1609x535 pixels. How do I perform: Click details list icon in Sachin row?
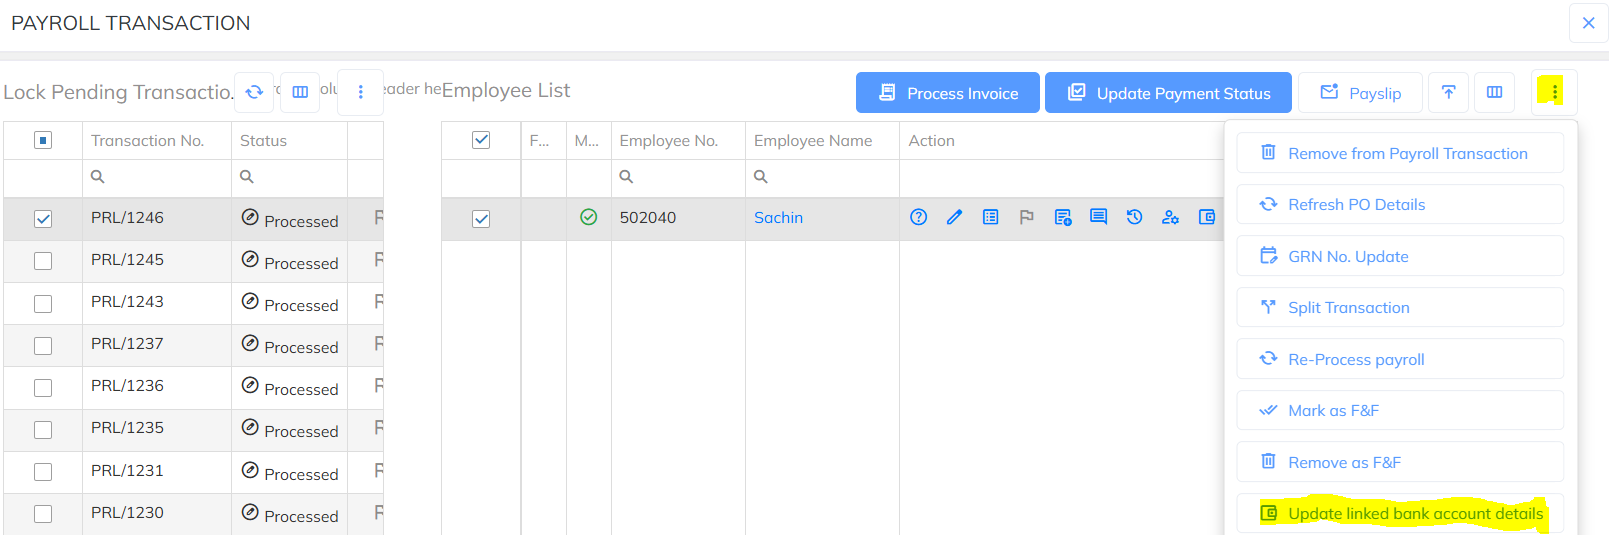(x=991, y=217)
